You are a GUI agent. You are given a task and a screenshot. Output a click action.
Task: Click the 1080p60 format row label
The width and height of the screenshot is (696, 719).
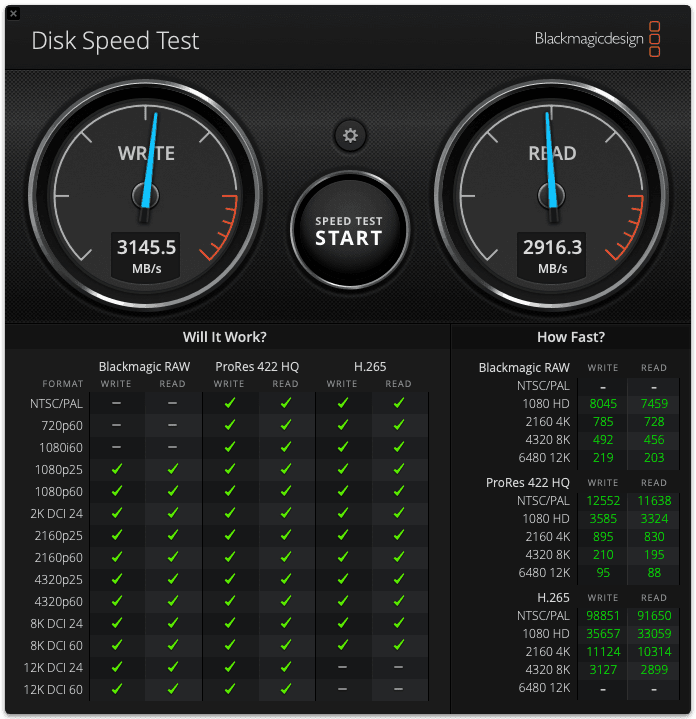pyautogui.click(x=59, y=492)
